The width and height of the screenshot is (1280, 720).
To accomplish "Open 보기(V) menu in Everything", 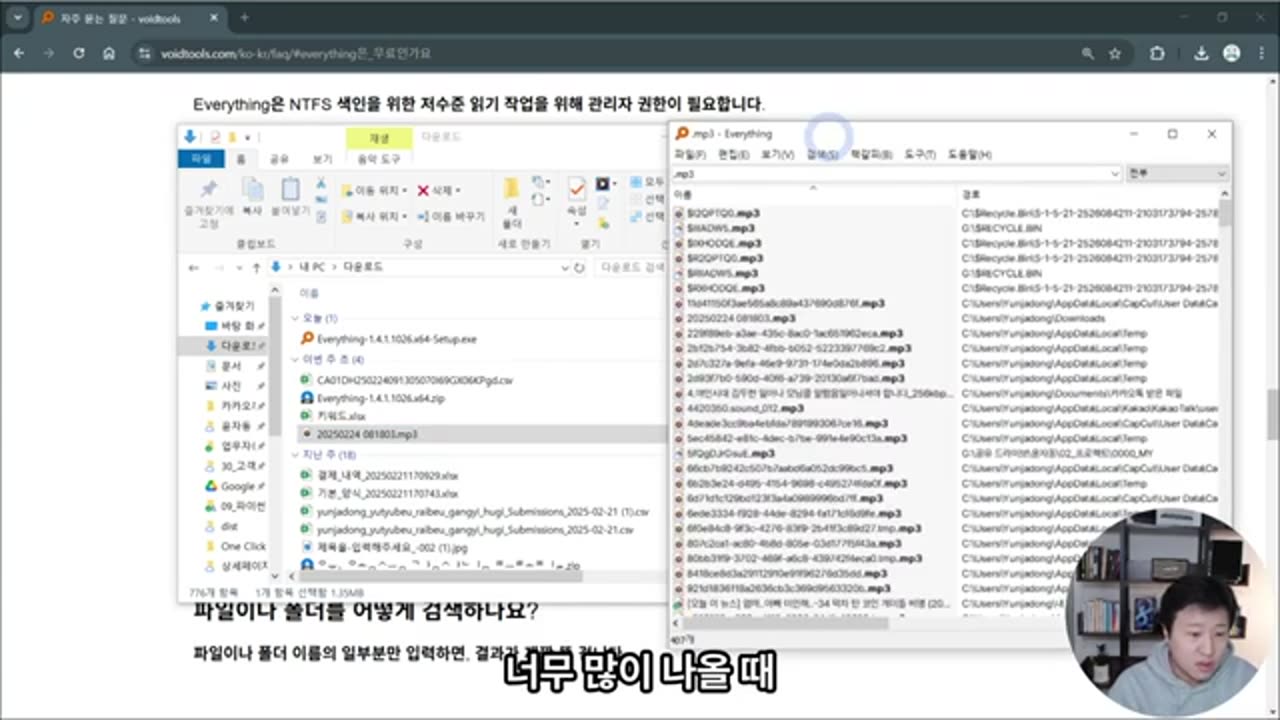I will point(777,155).
